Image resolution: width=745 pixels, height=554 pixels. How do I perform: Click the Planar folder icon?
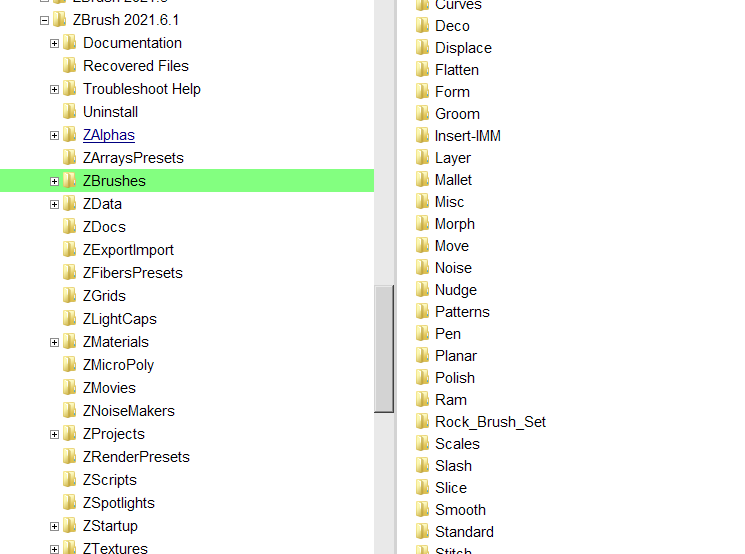(422, 355)
